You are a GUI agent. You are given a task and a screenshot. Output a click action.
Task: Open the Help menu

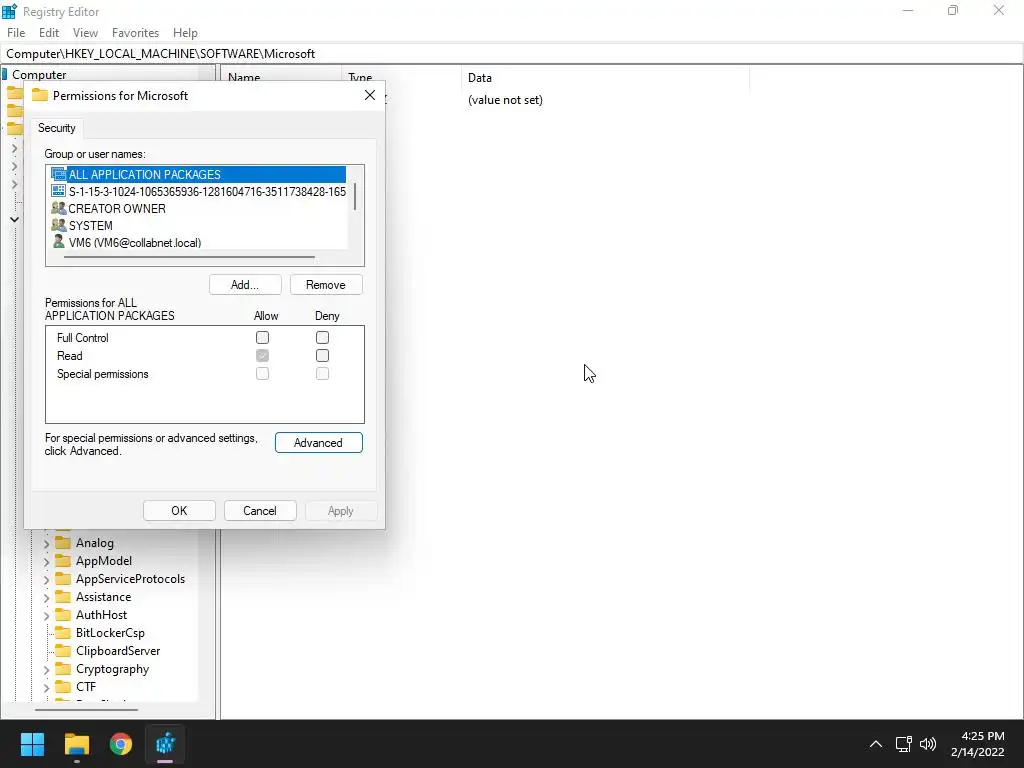tap(185, 33)
